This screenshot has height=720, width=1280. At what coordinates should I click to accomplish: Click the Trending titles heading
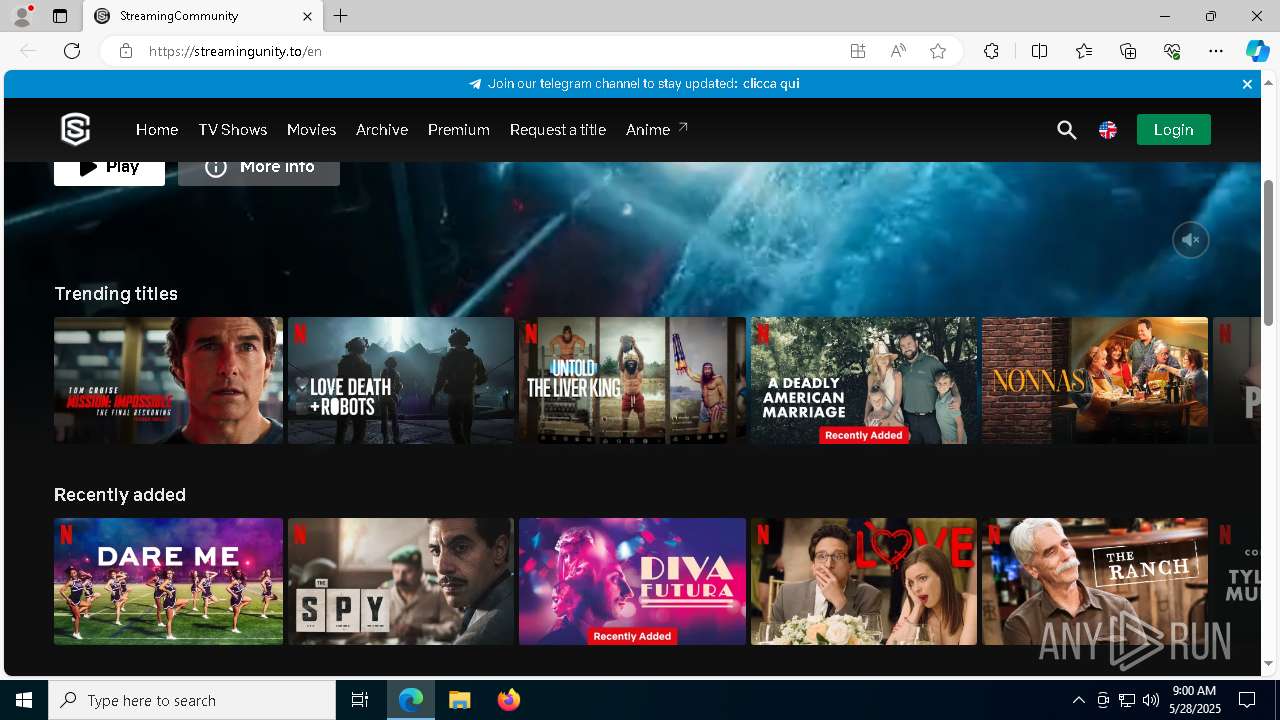[116, 294]
